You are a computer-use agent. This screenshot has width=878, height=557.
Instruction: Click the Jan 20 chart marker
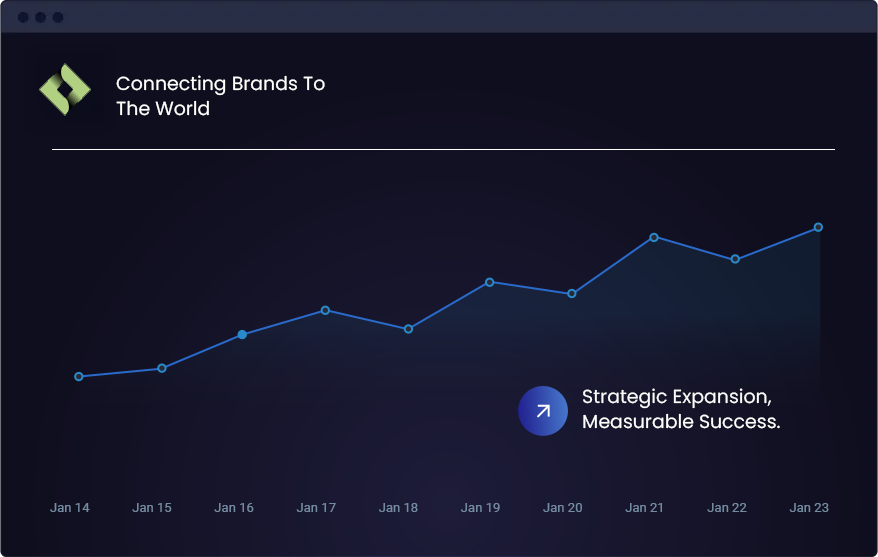[572, 294]
